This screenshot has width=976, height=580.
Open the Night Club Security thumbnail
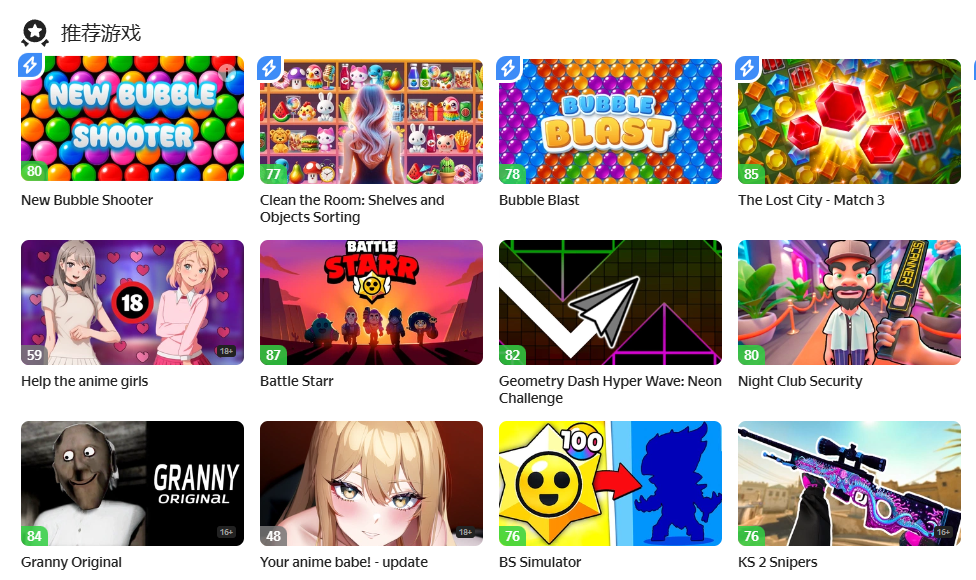coord(850,302)
